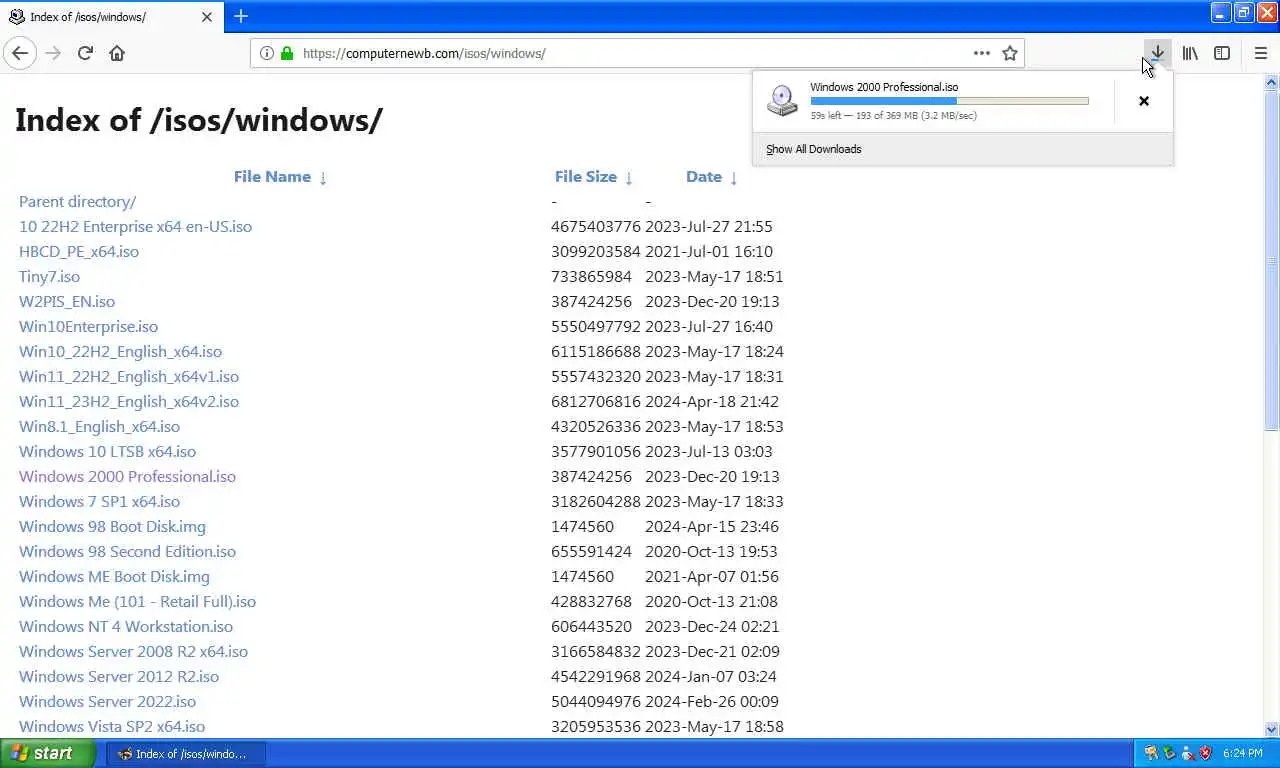Open the Firefox hamburger menu
This screenshot has width=1280, height=768.
tap(1260, 53)
